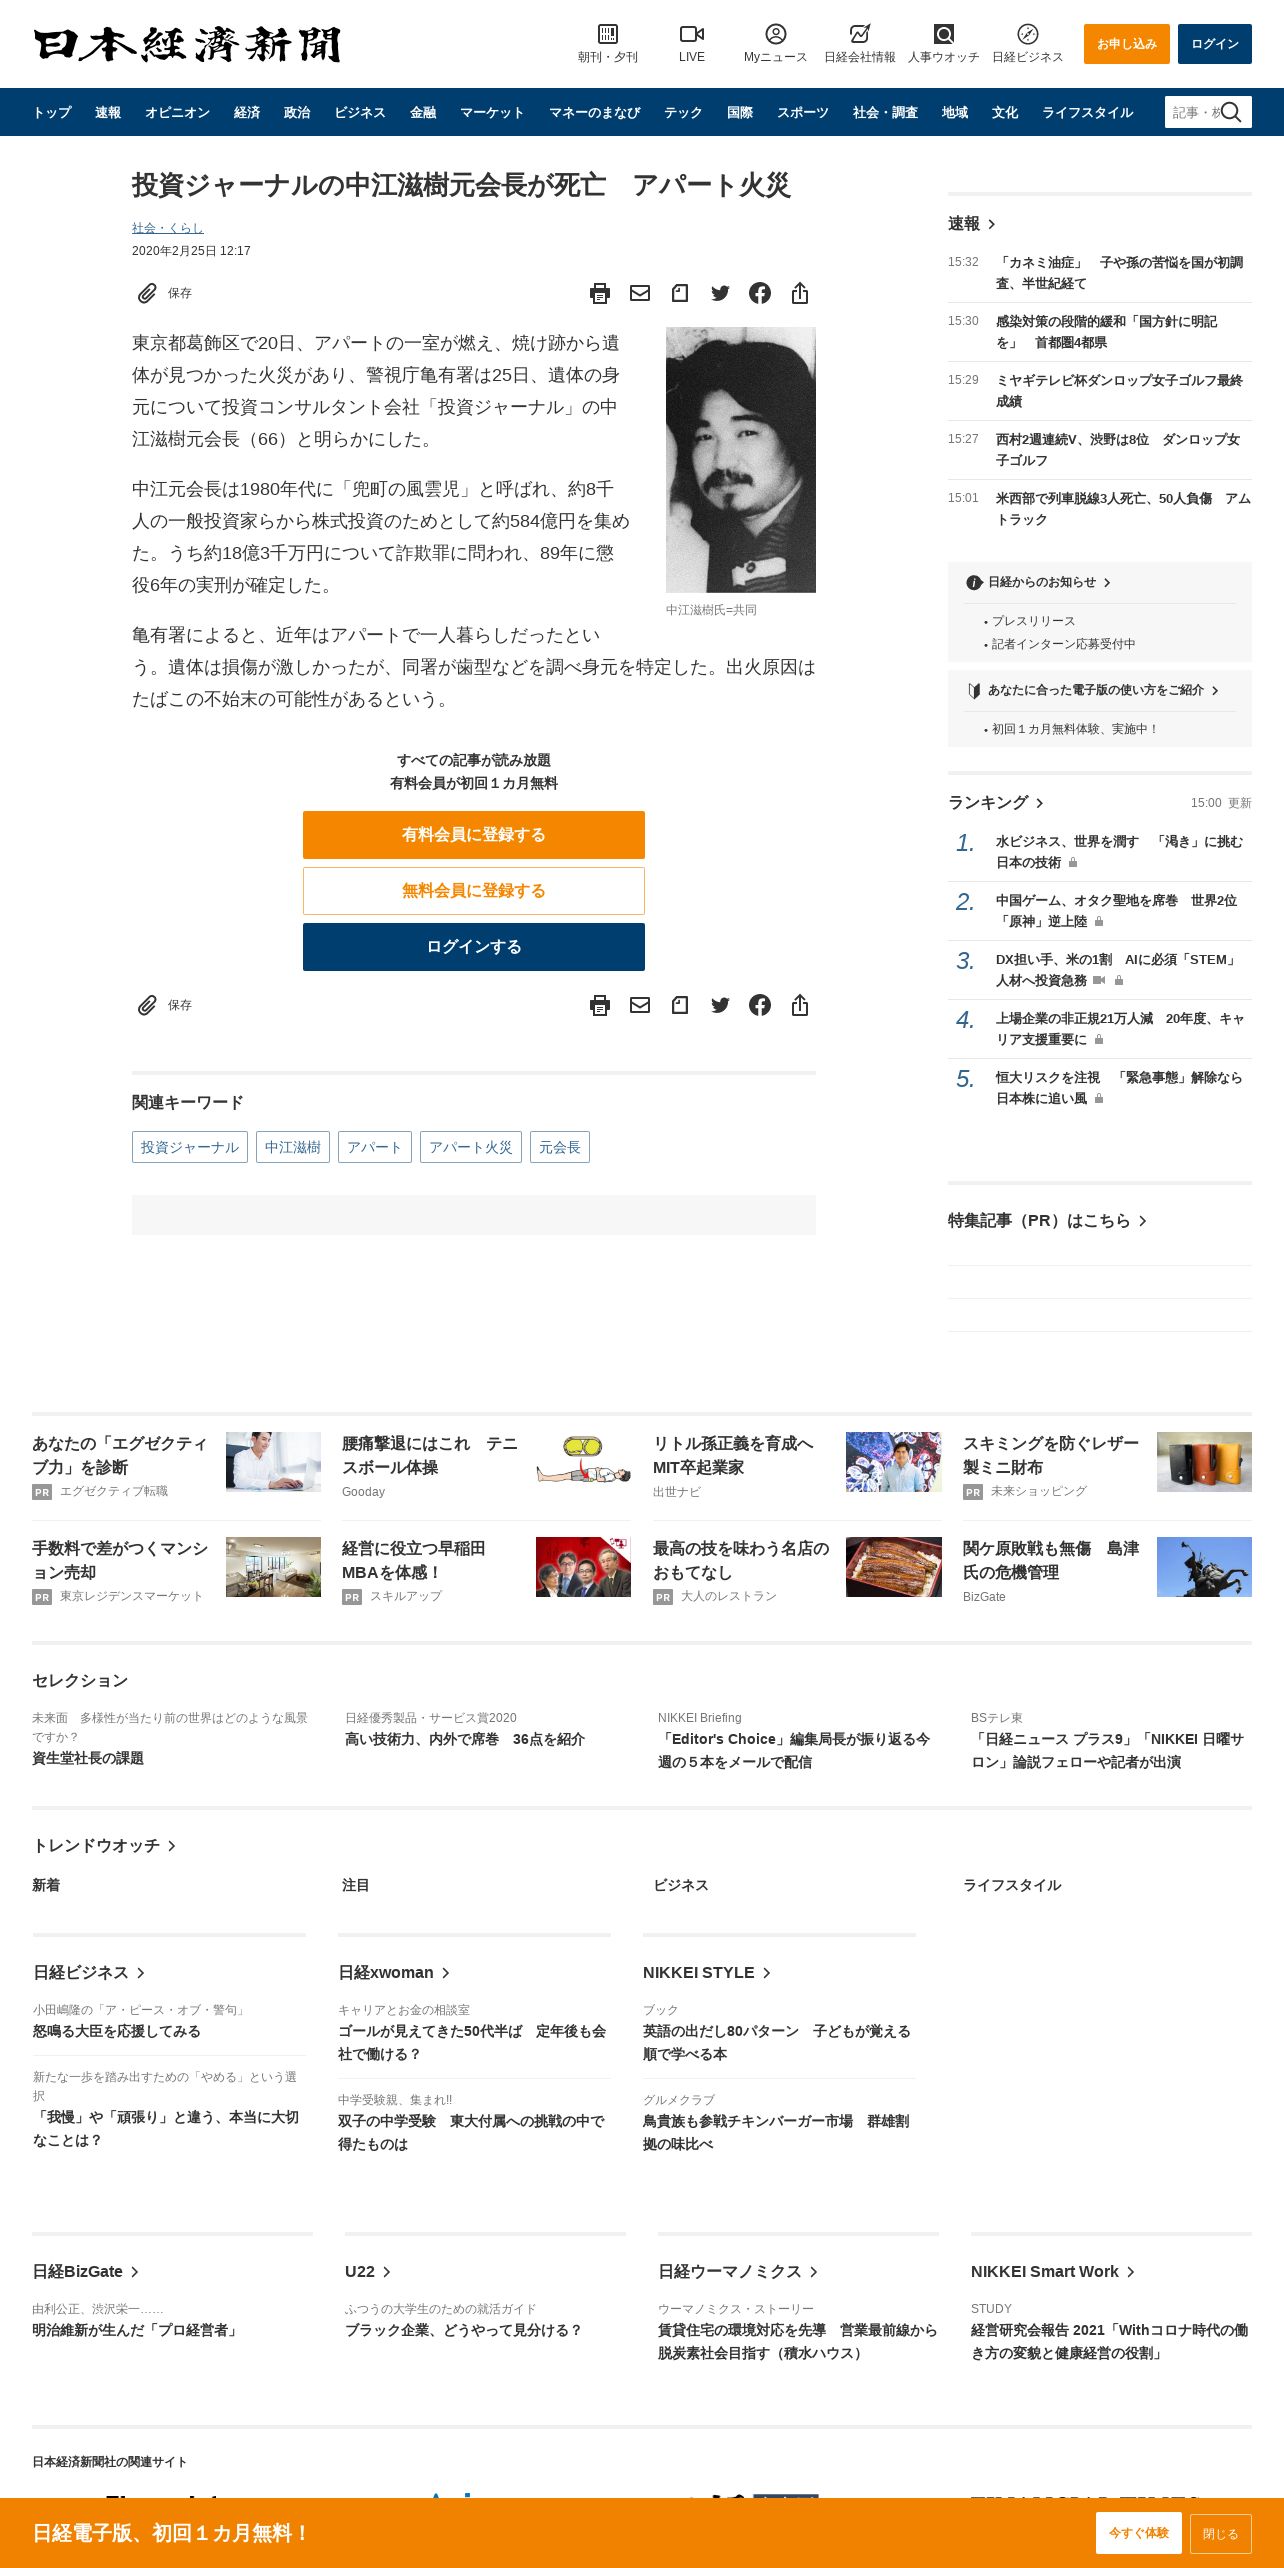Click the 投資ジャーナル keyword tag
Image resolution: width=1284 pixels, height=2568 pixels.
[x=190, y=1147]
